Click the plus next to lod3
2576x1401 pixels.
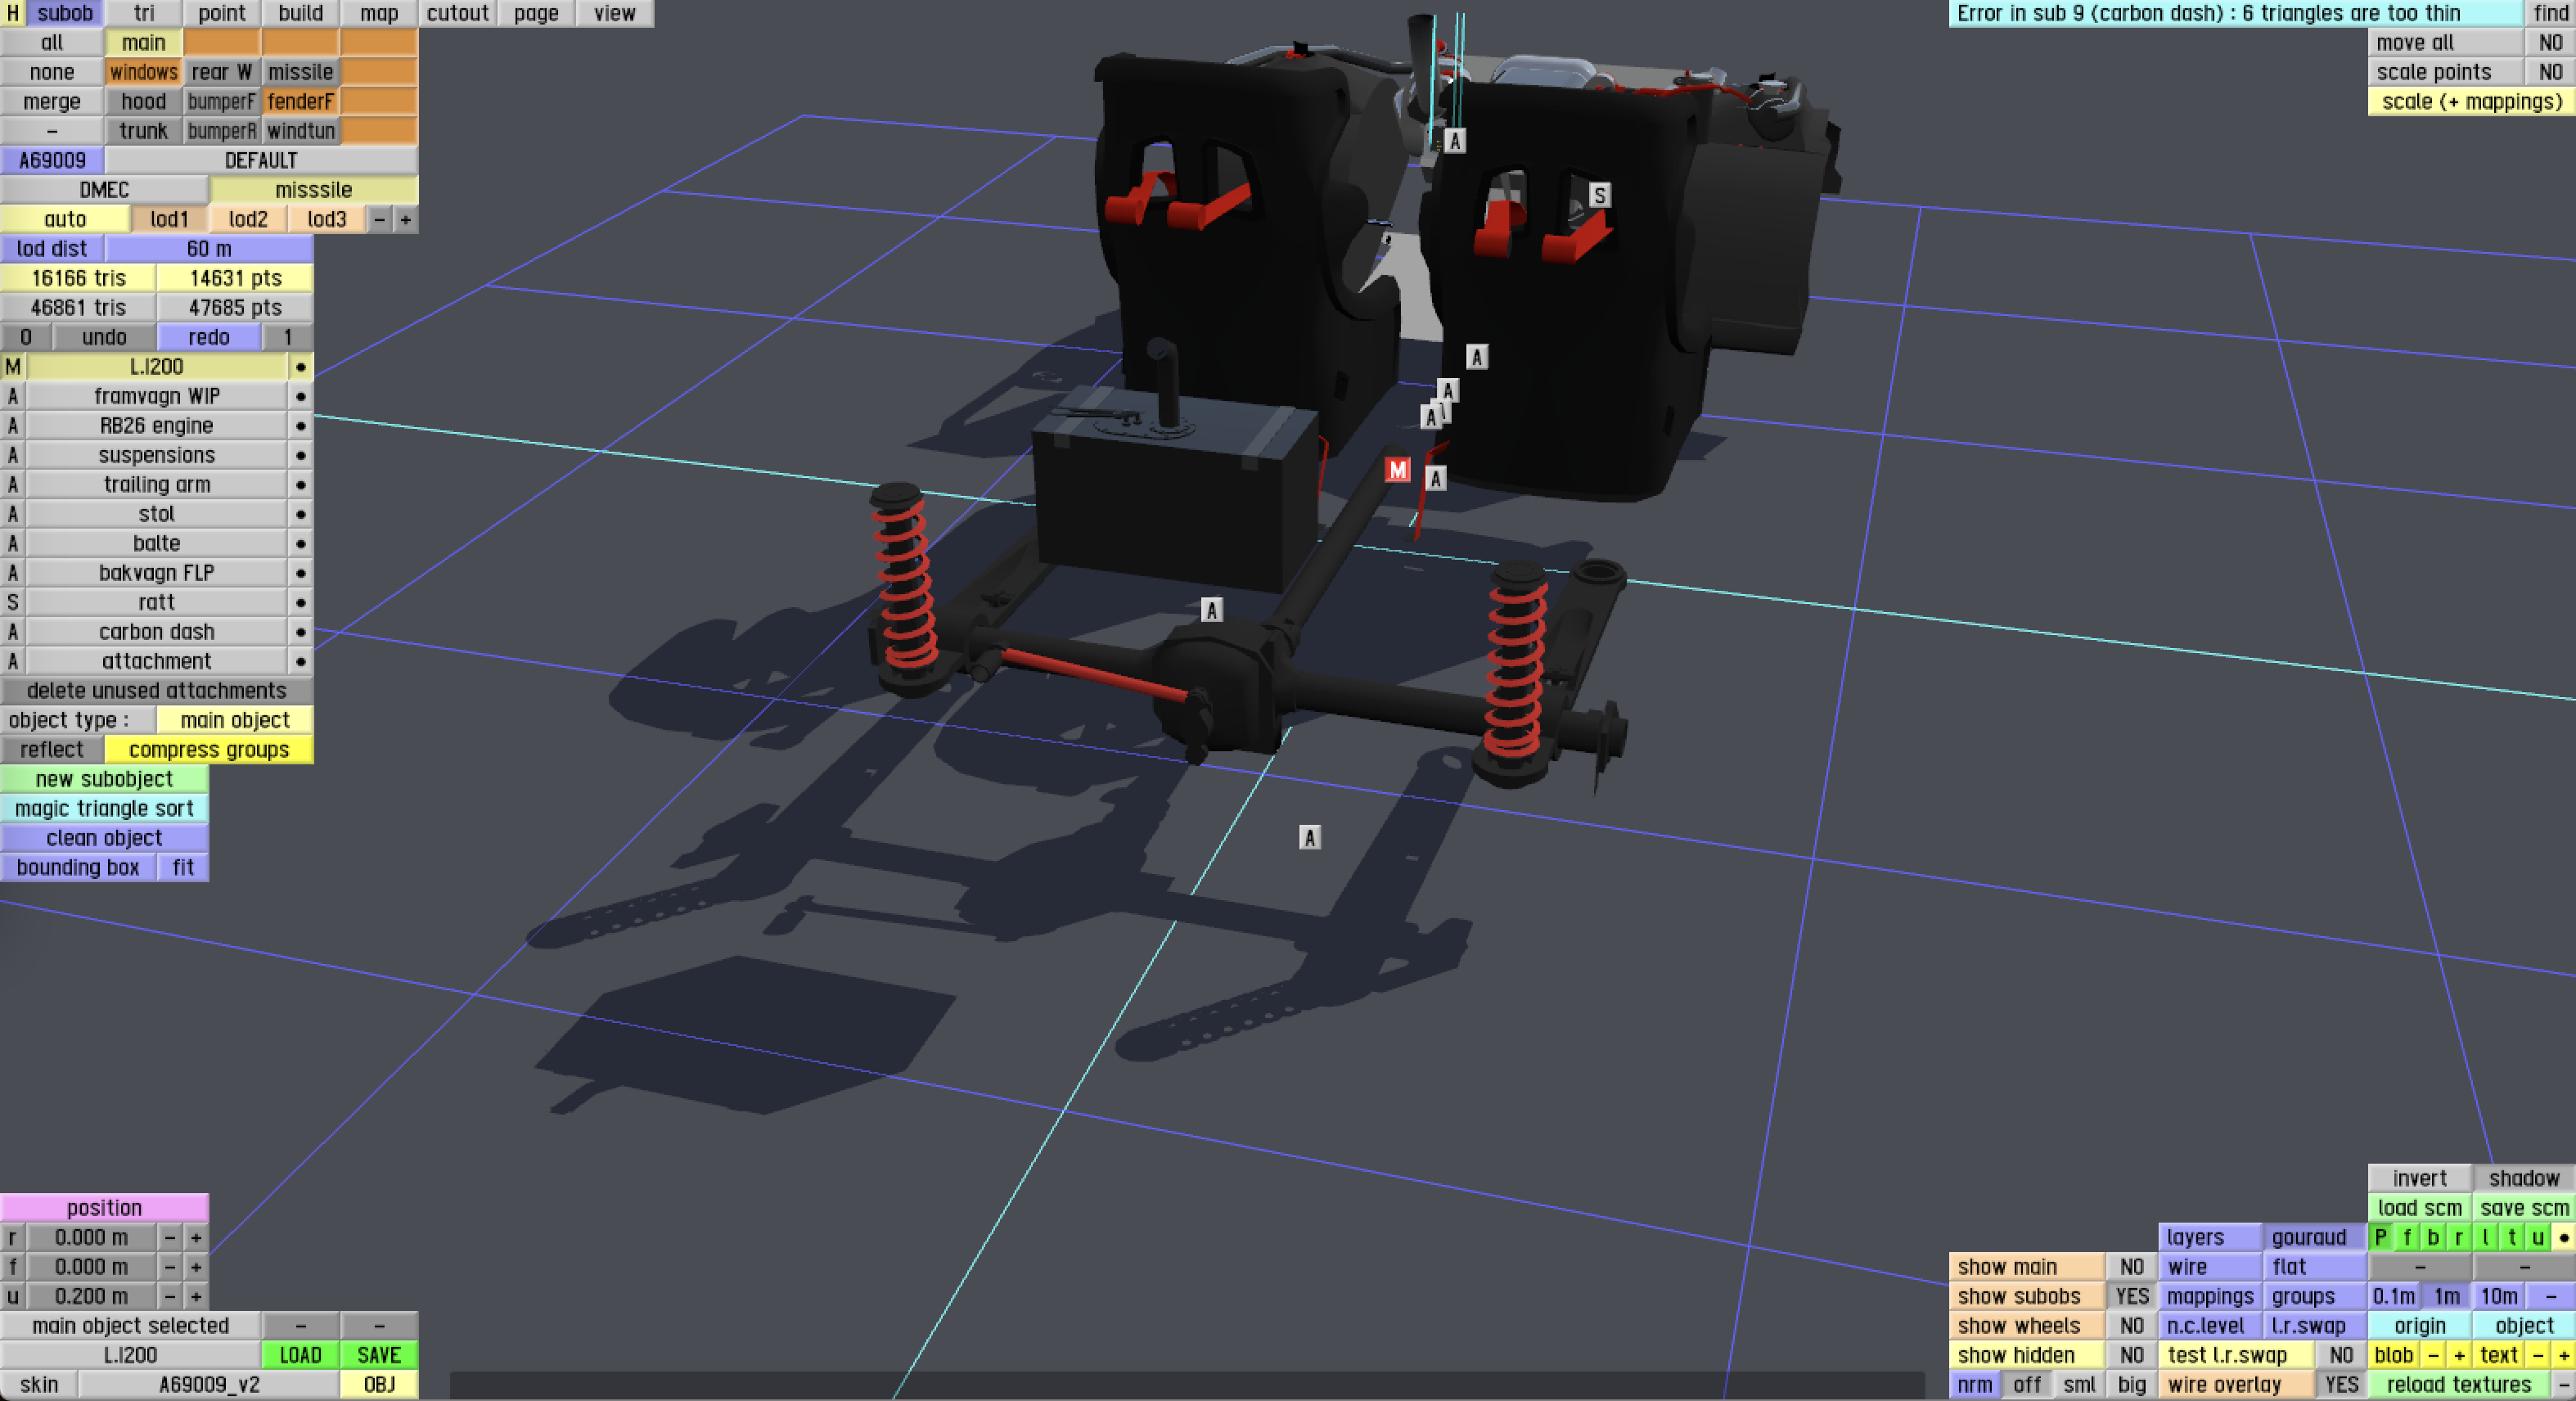tap(405, 219)
